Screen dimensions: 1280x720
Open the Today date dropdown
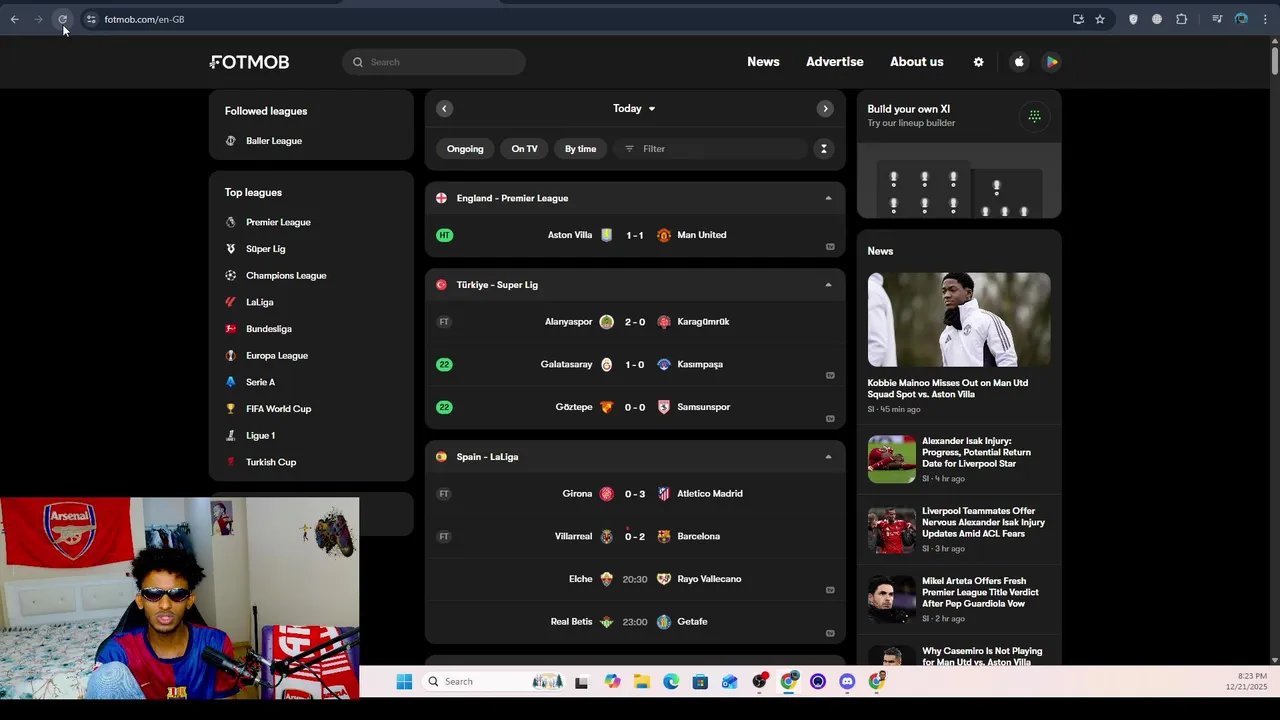[634, 108]
